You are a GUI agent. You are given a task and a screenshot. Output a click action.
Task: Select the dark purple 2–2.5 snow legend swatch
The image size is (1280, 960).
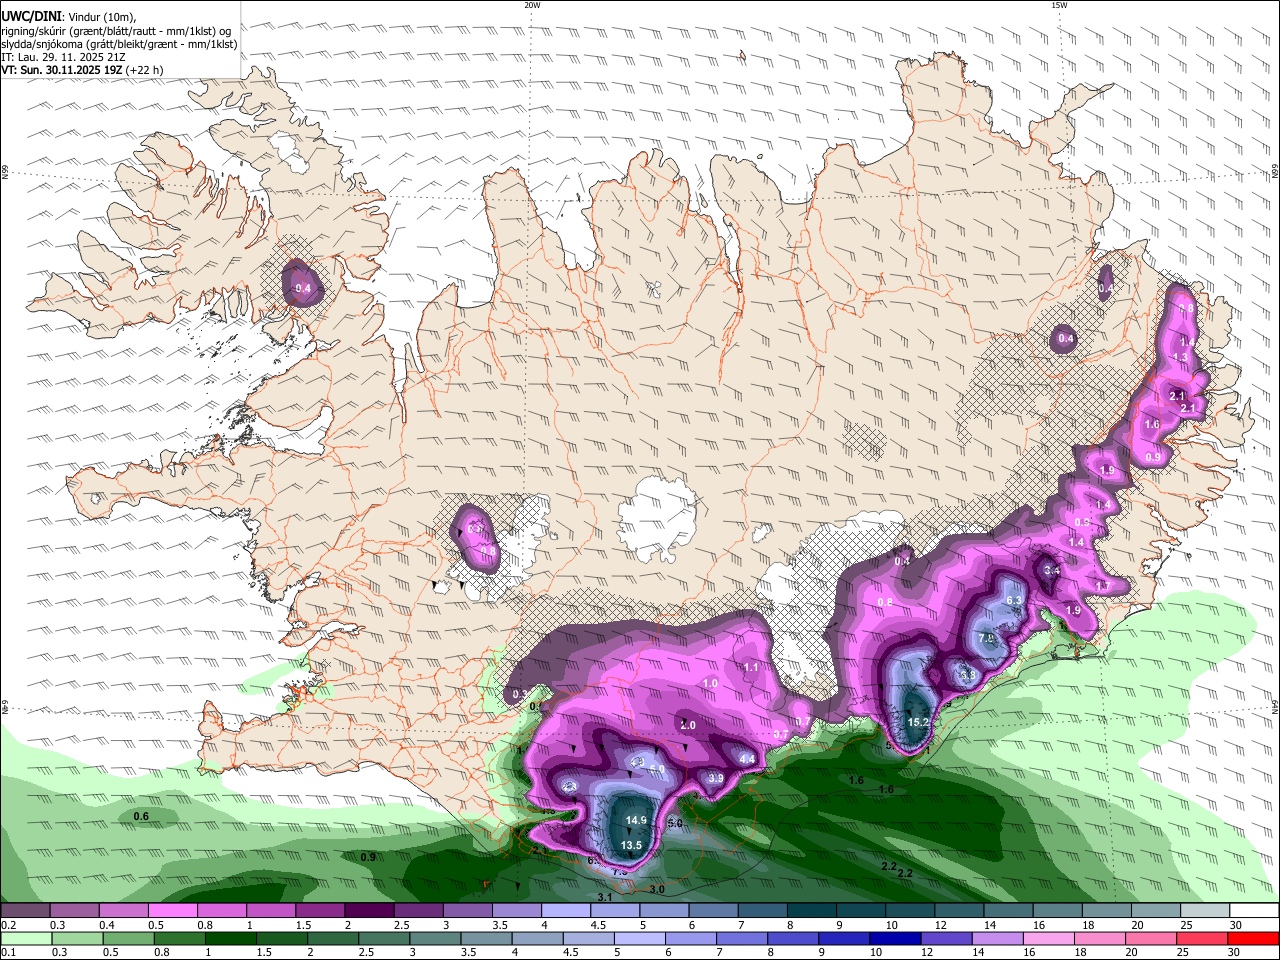[369, 911]
